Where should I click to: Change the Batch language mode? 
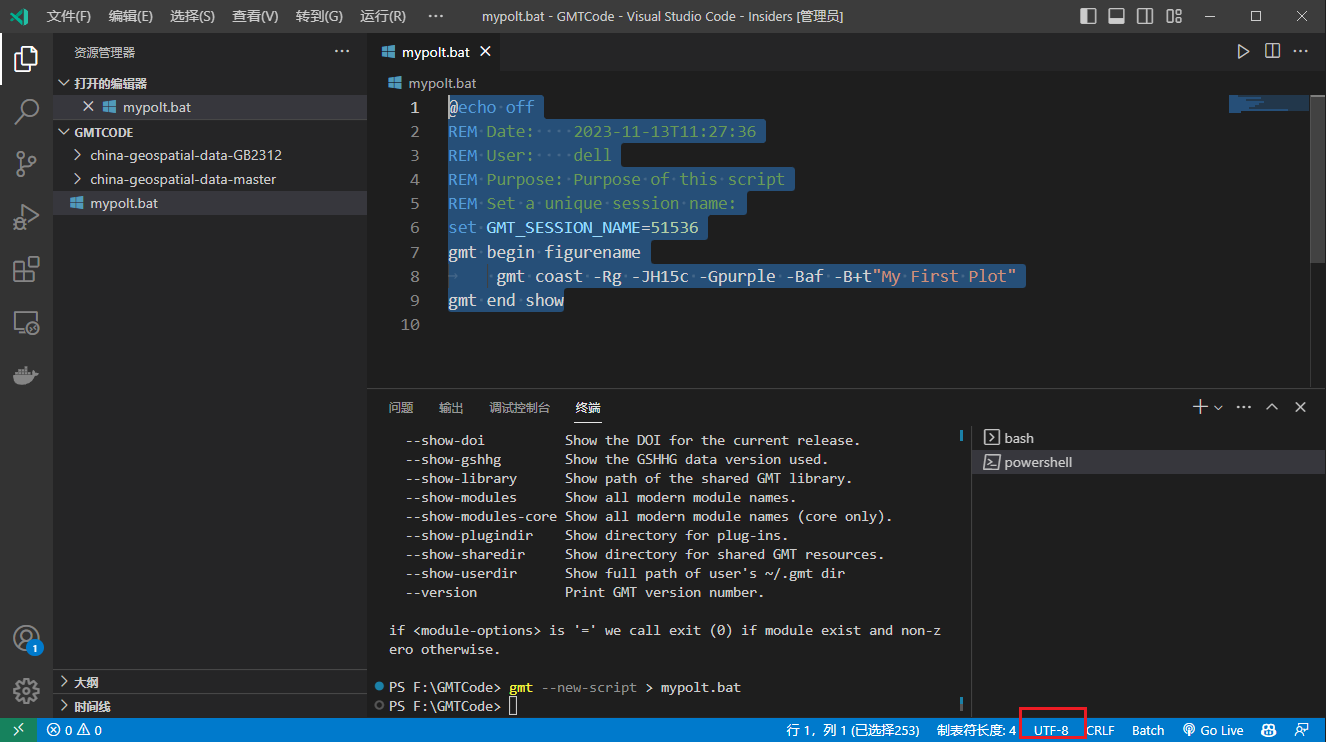[x=1148, y=730]
